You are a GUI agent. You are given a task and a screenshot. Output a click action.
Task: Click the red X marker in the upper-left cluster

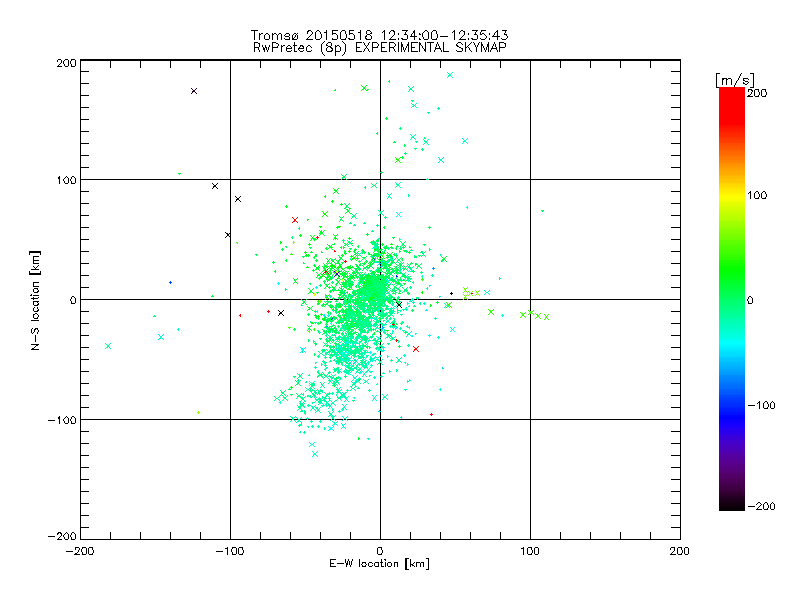coord(295,220)
